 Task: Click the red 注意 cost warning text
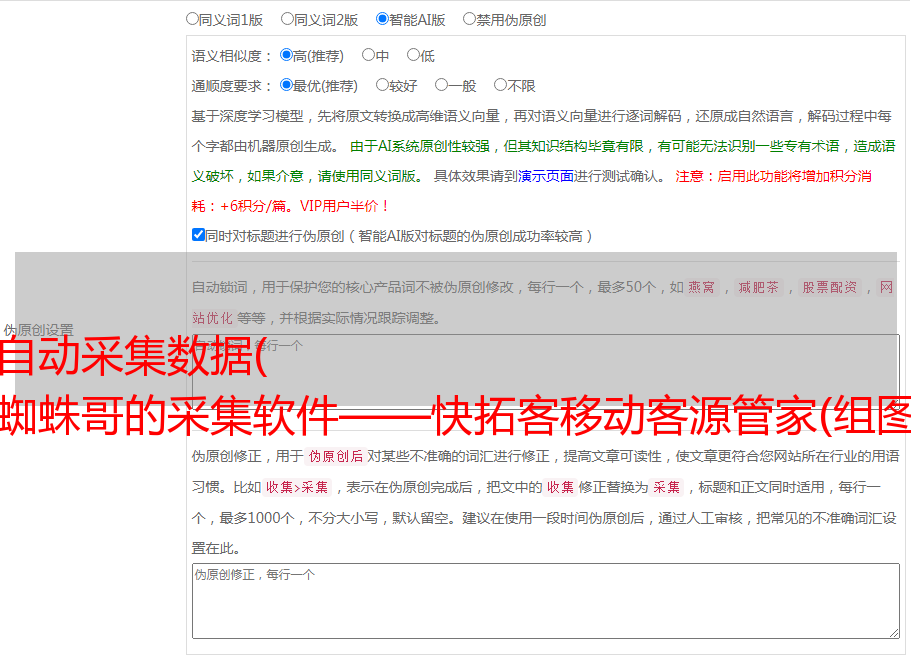coord(532,191)
